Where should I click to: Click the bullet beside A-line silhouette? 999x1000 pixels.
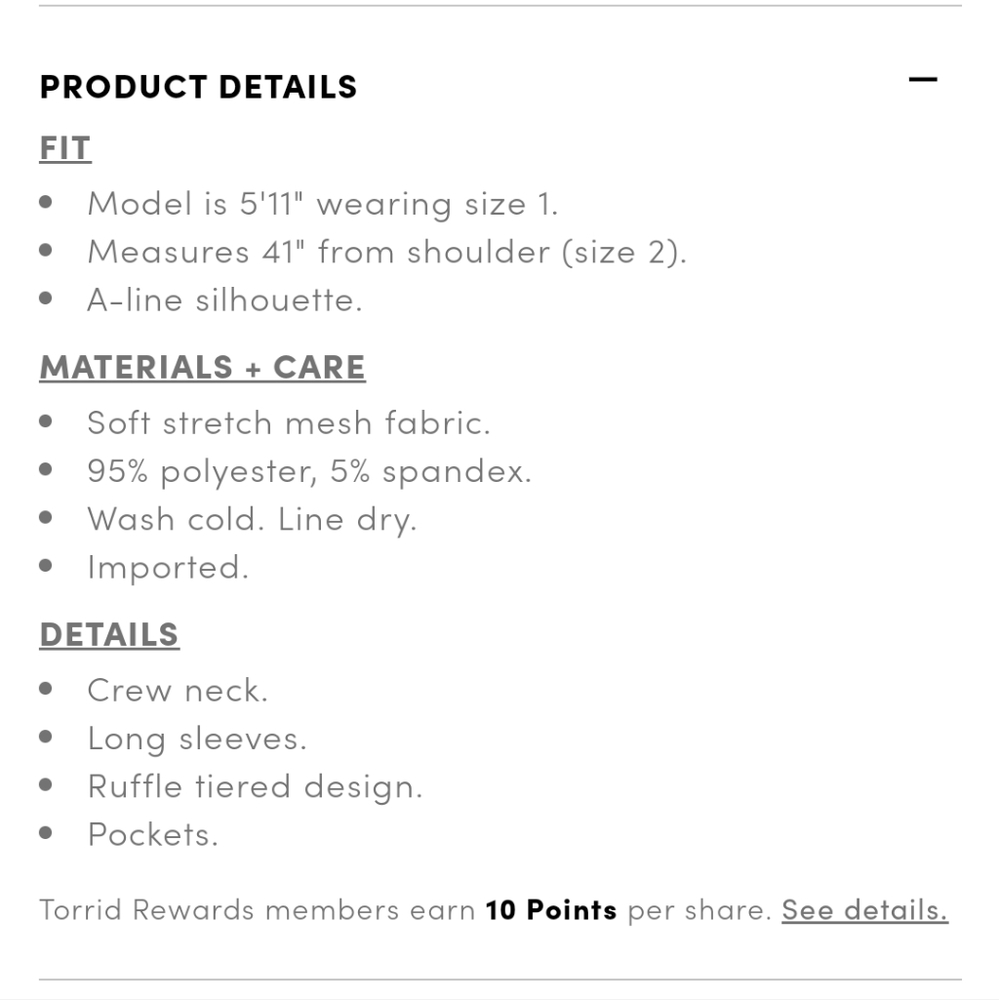pyautogui.click(x=46, y=299)
